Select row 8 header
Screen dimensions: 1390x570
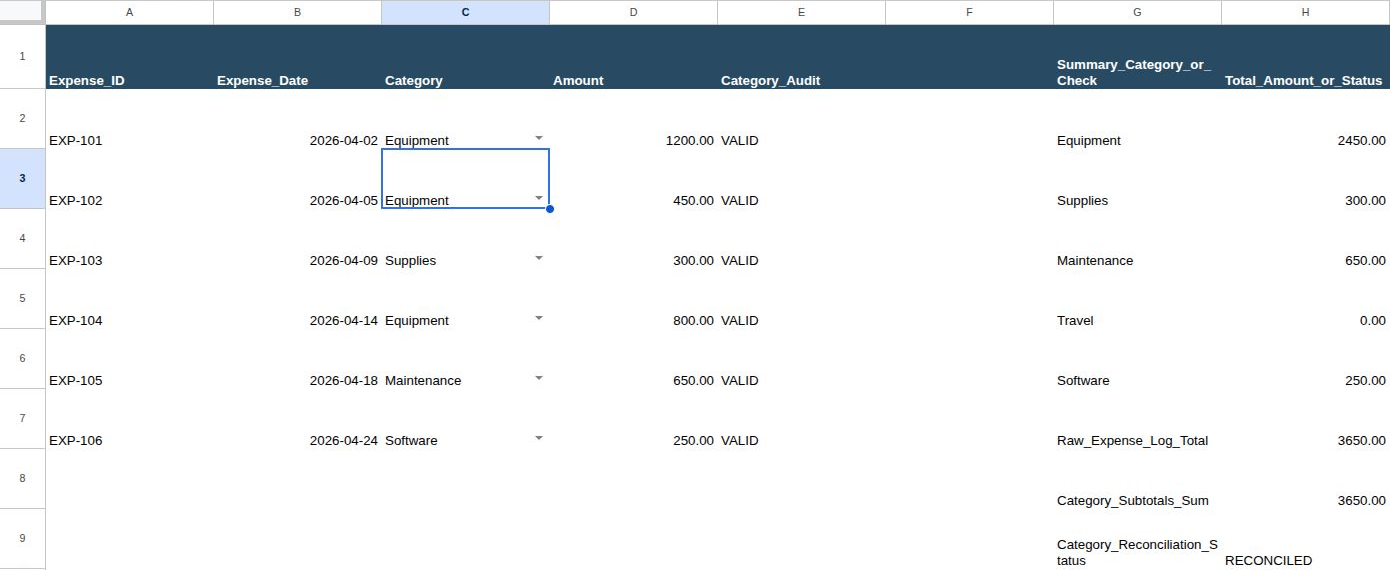click(x=22, y=478)
